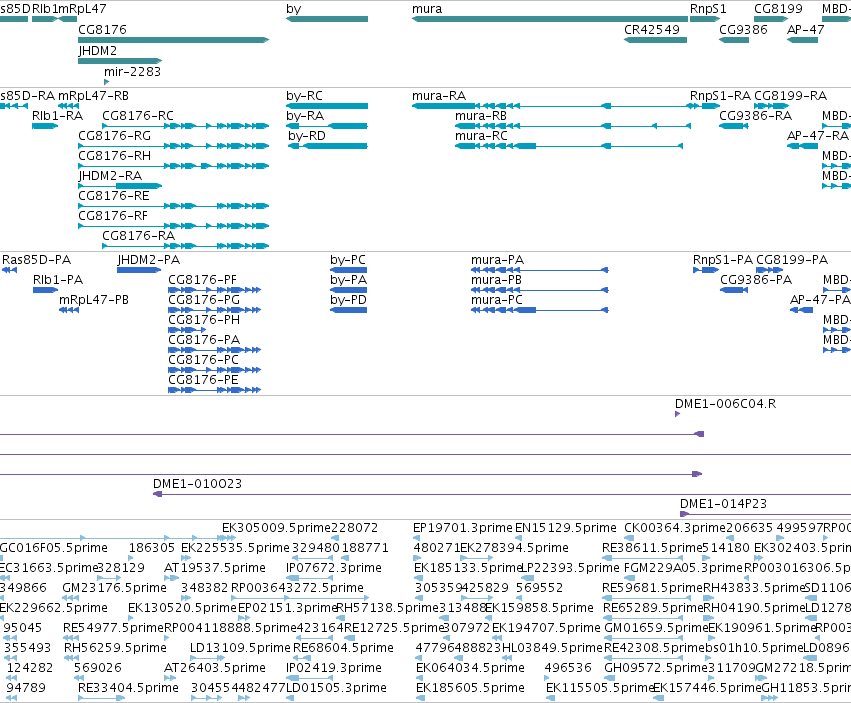Click the CG8176-PH protein label
The width and height of the screenshot is (851, 703).
[204, 320]
